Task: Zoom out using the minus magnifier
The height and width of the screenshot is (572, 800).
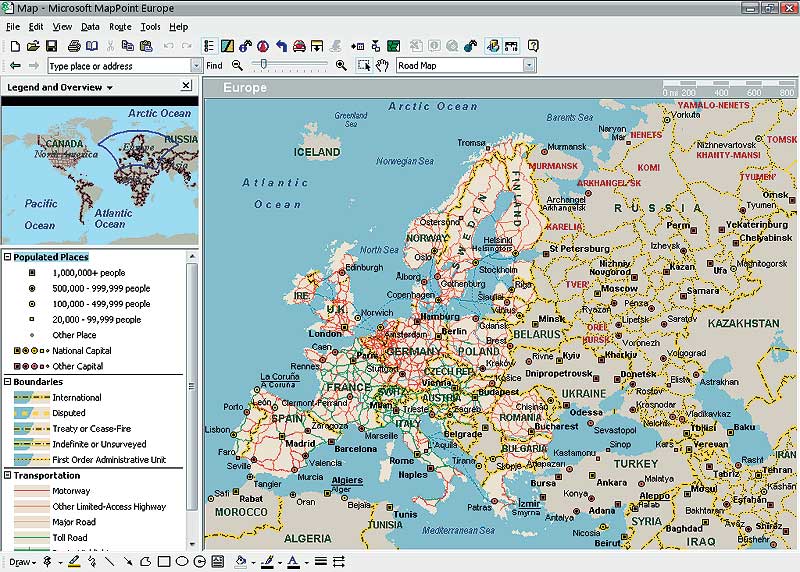Action: 237,65
